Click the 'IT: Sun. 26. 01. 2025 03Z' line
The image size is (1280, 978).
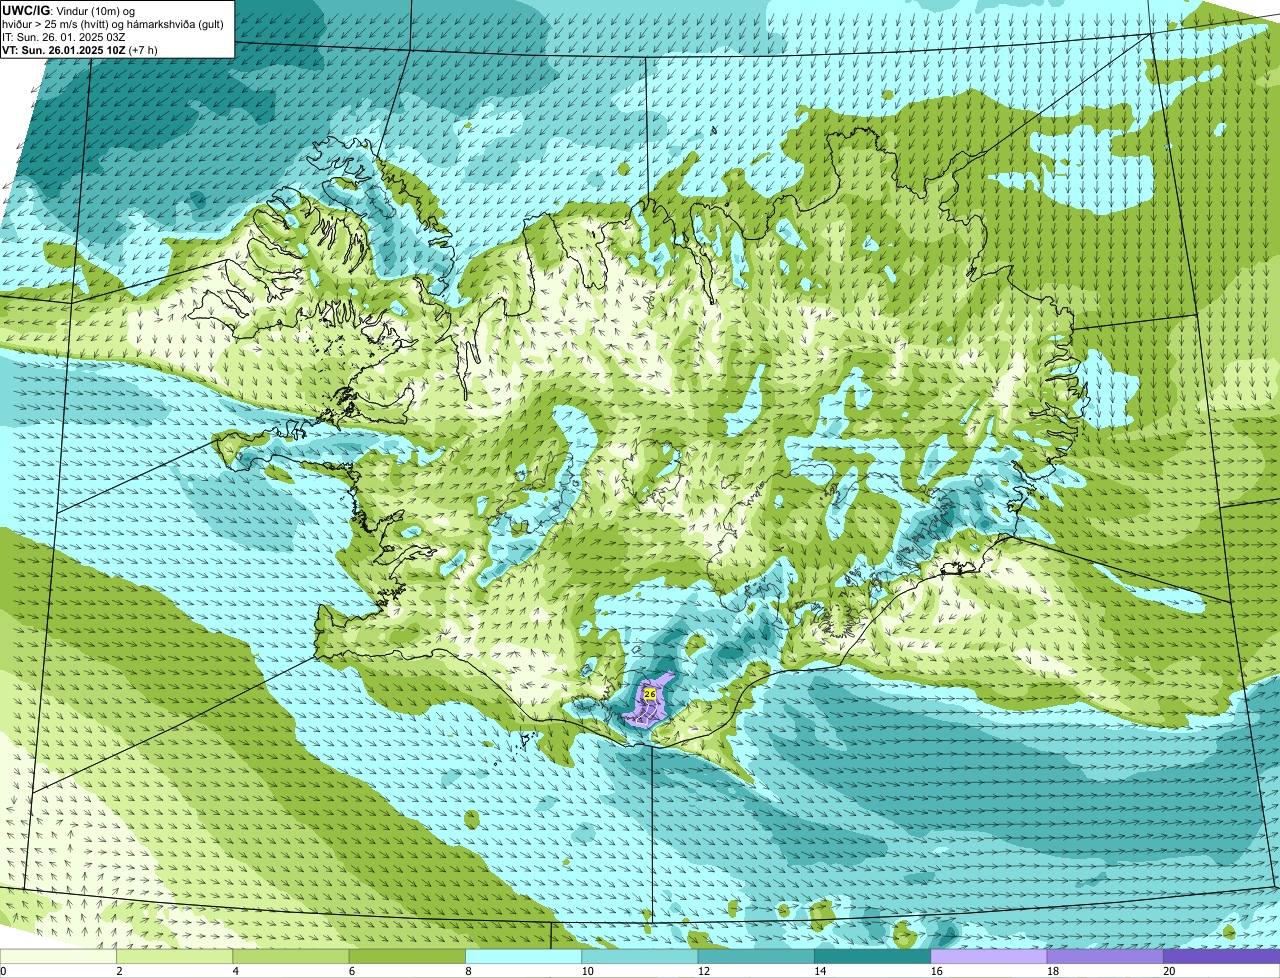click(x=63, y=36)
